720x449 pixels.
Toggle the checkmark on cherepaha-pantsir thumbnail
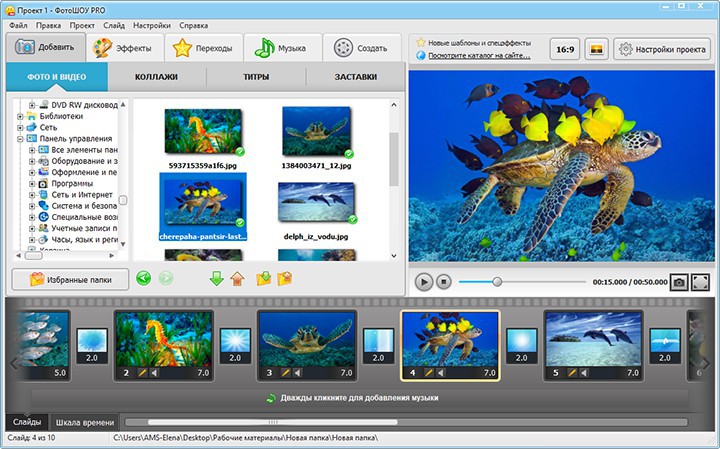click(240, 223)
